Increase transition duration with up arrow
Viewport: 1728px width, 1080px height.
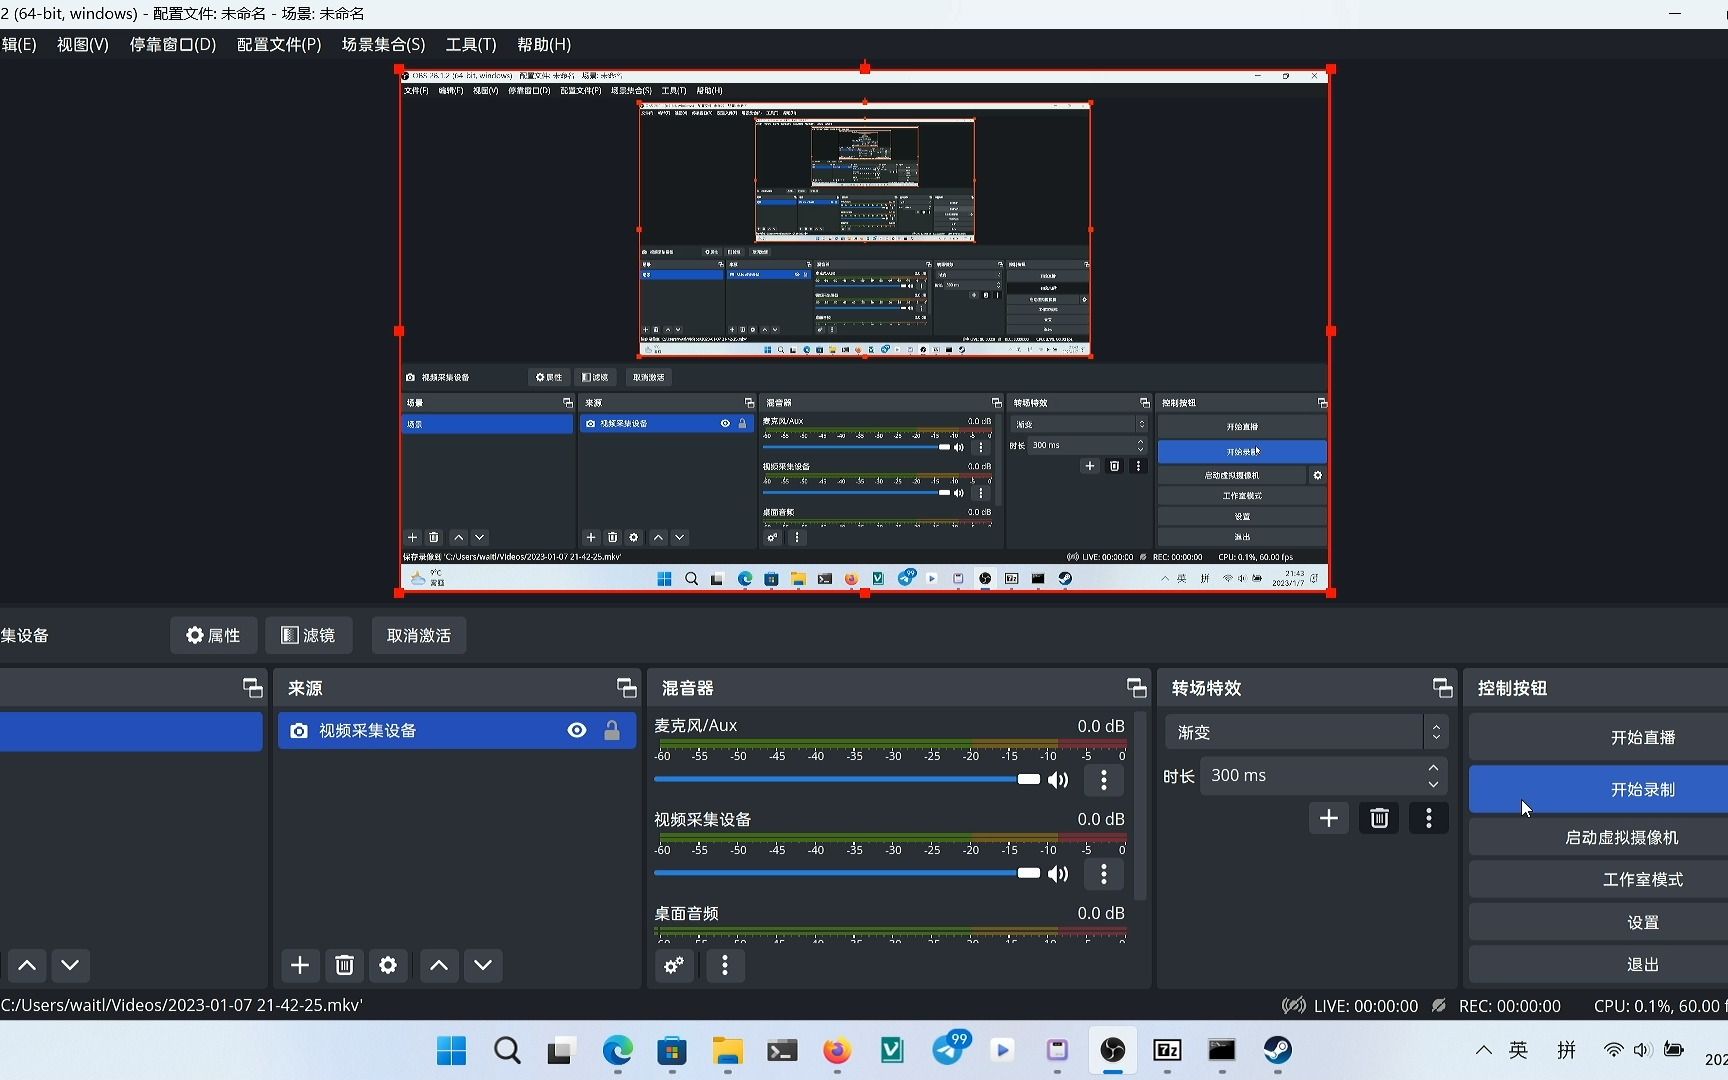(1433, 768)
